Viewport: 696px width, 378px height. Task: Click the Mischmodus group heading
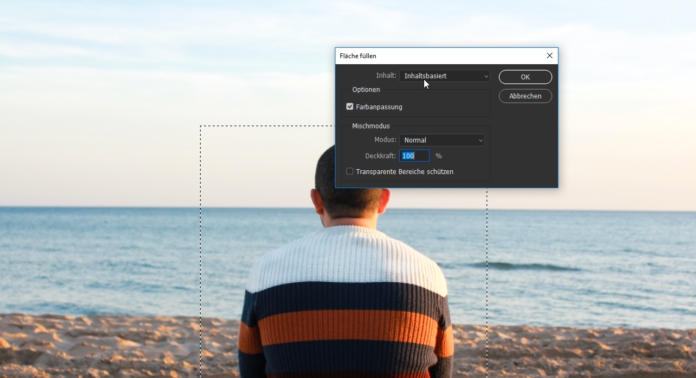point(371,126)
